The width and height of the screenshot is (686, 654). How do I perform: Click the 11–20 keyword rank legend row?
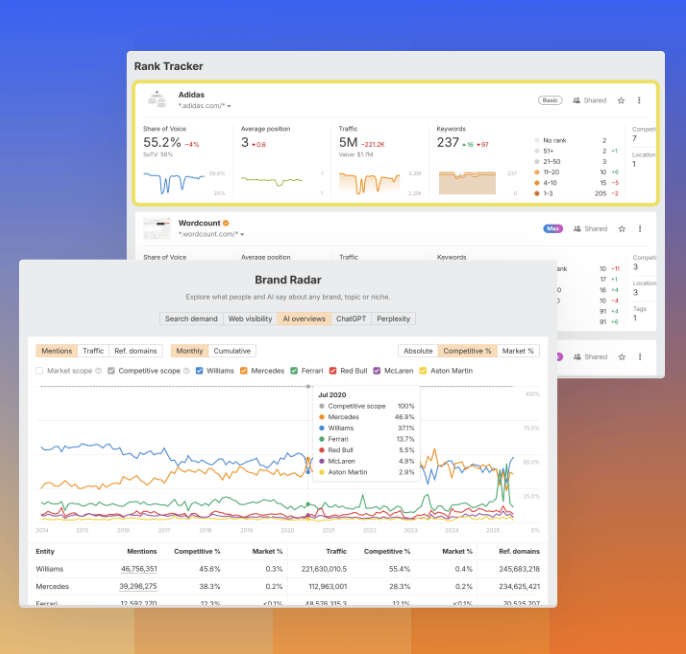(x=577, y=172)
